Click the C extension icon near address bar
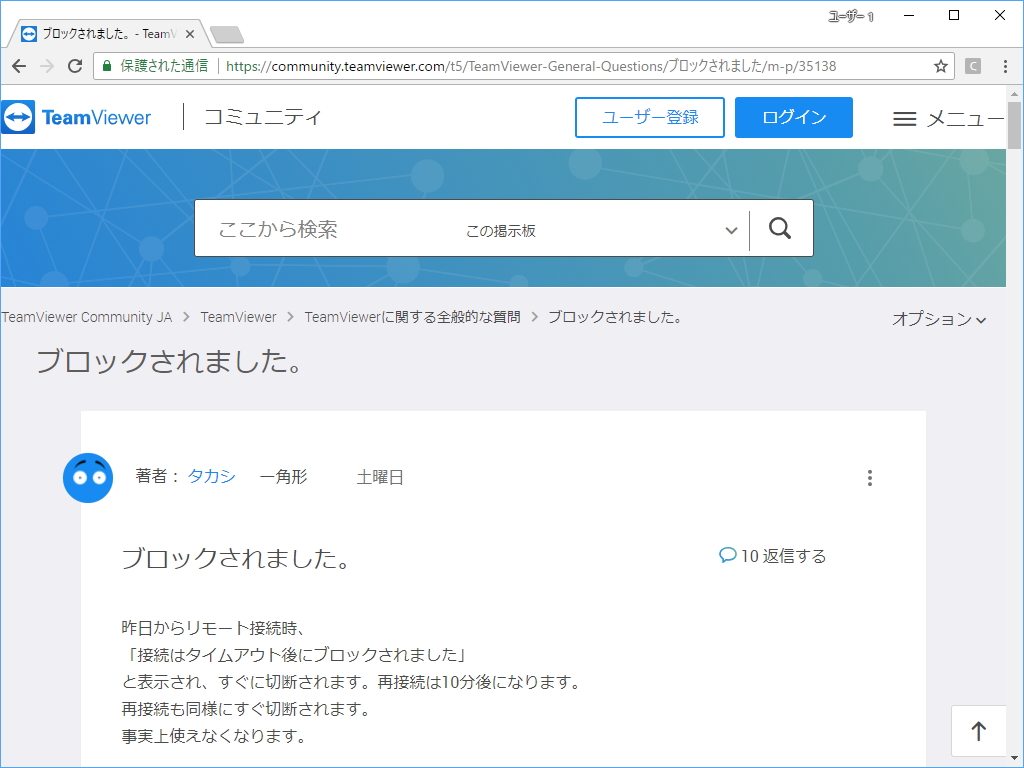 coord(972,66)
